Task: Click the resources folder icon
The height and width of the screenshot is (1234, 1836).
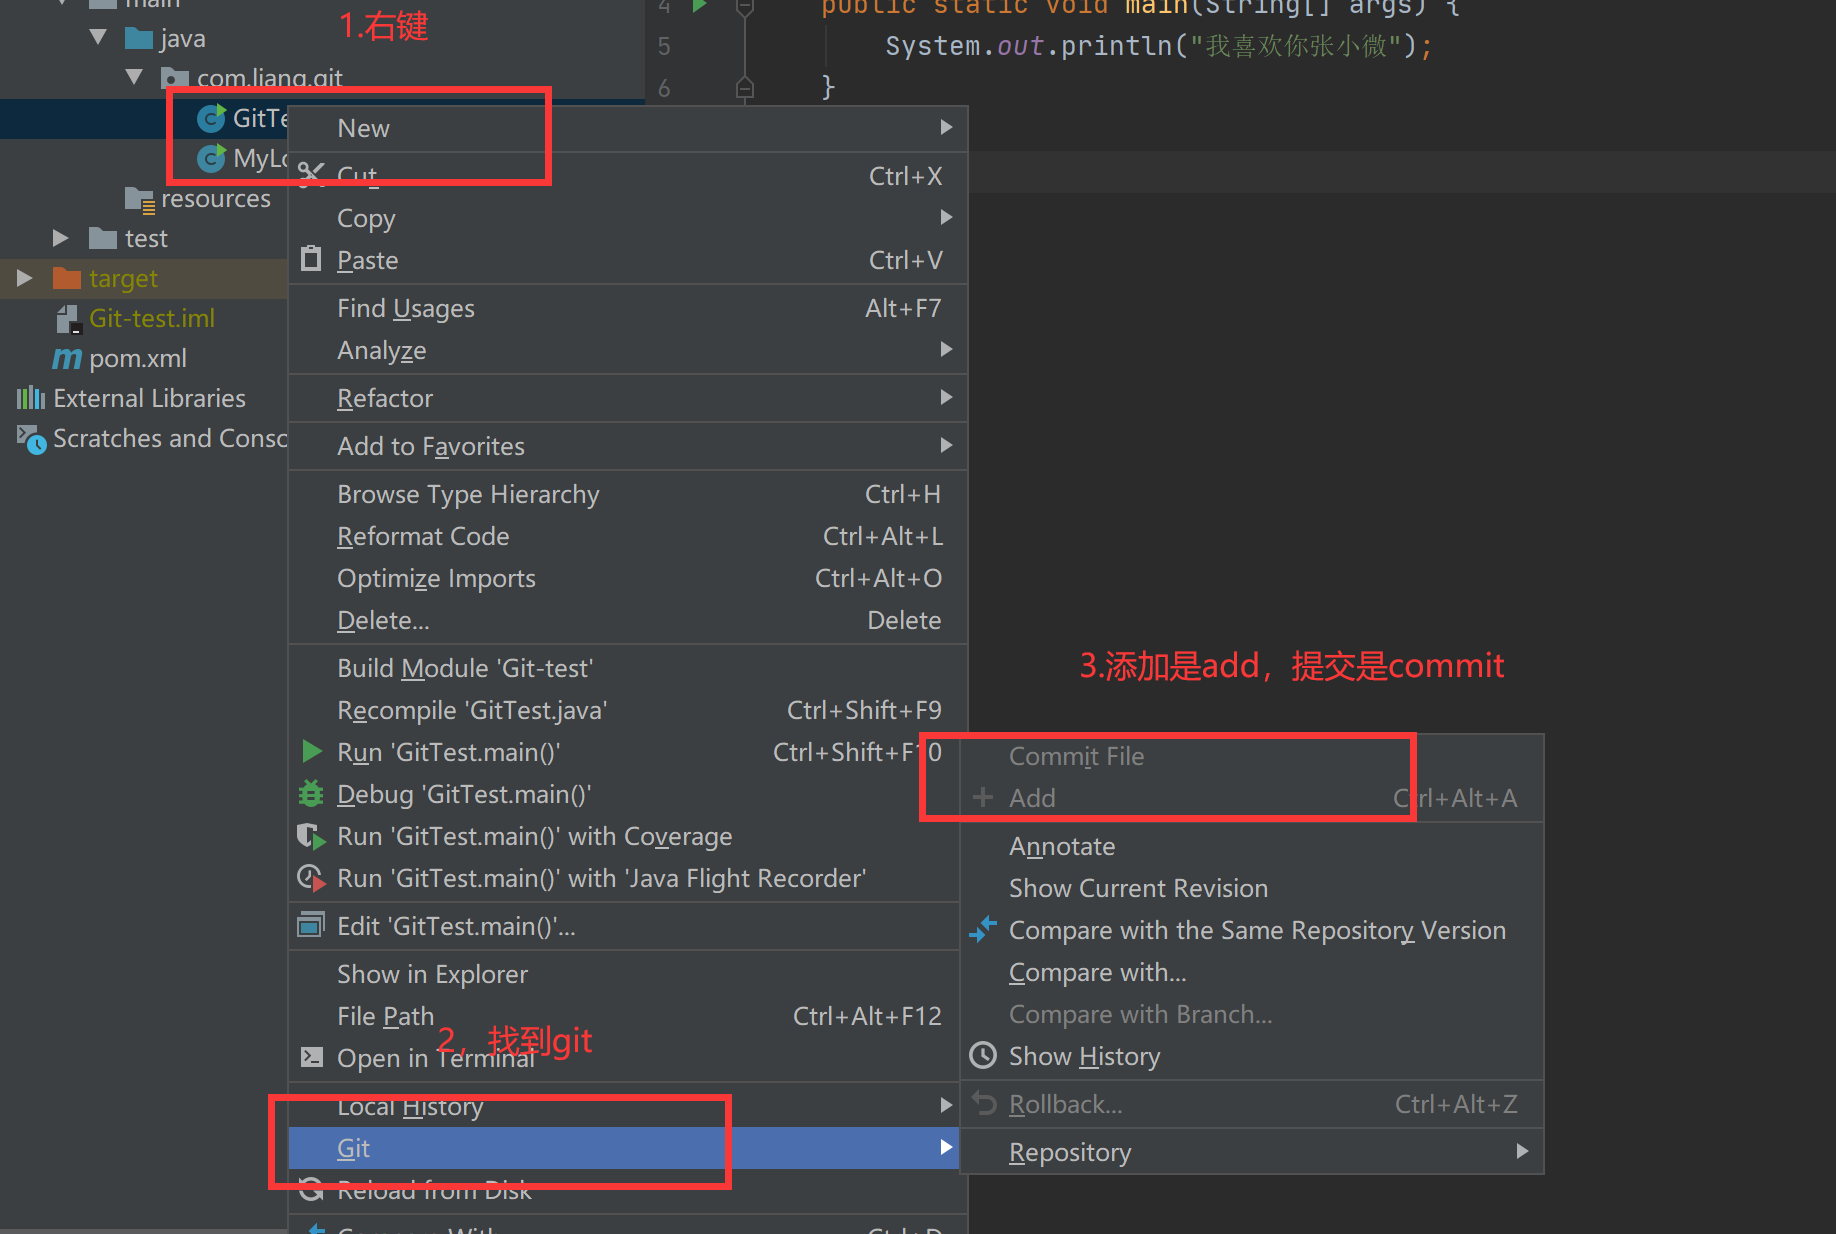Action: click(140, 199)
